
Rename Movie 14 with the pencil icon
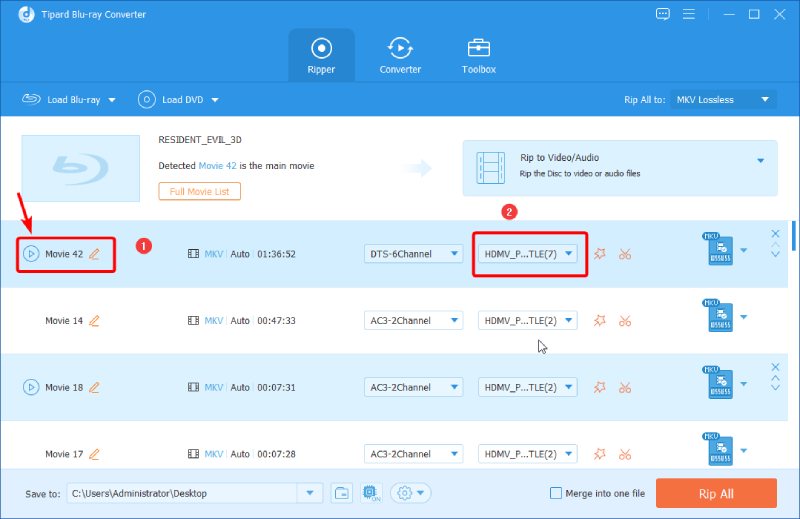(x=94, y=320)
